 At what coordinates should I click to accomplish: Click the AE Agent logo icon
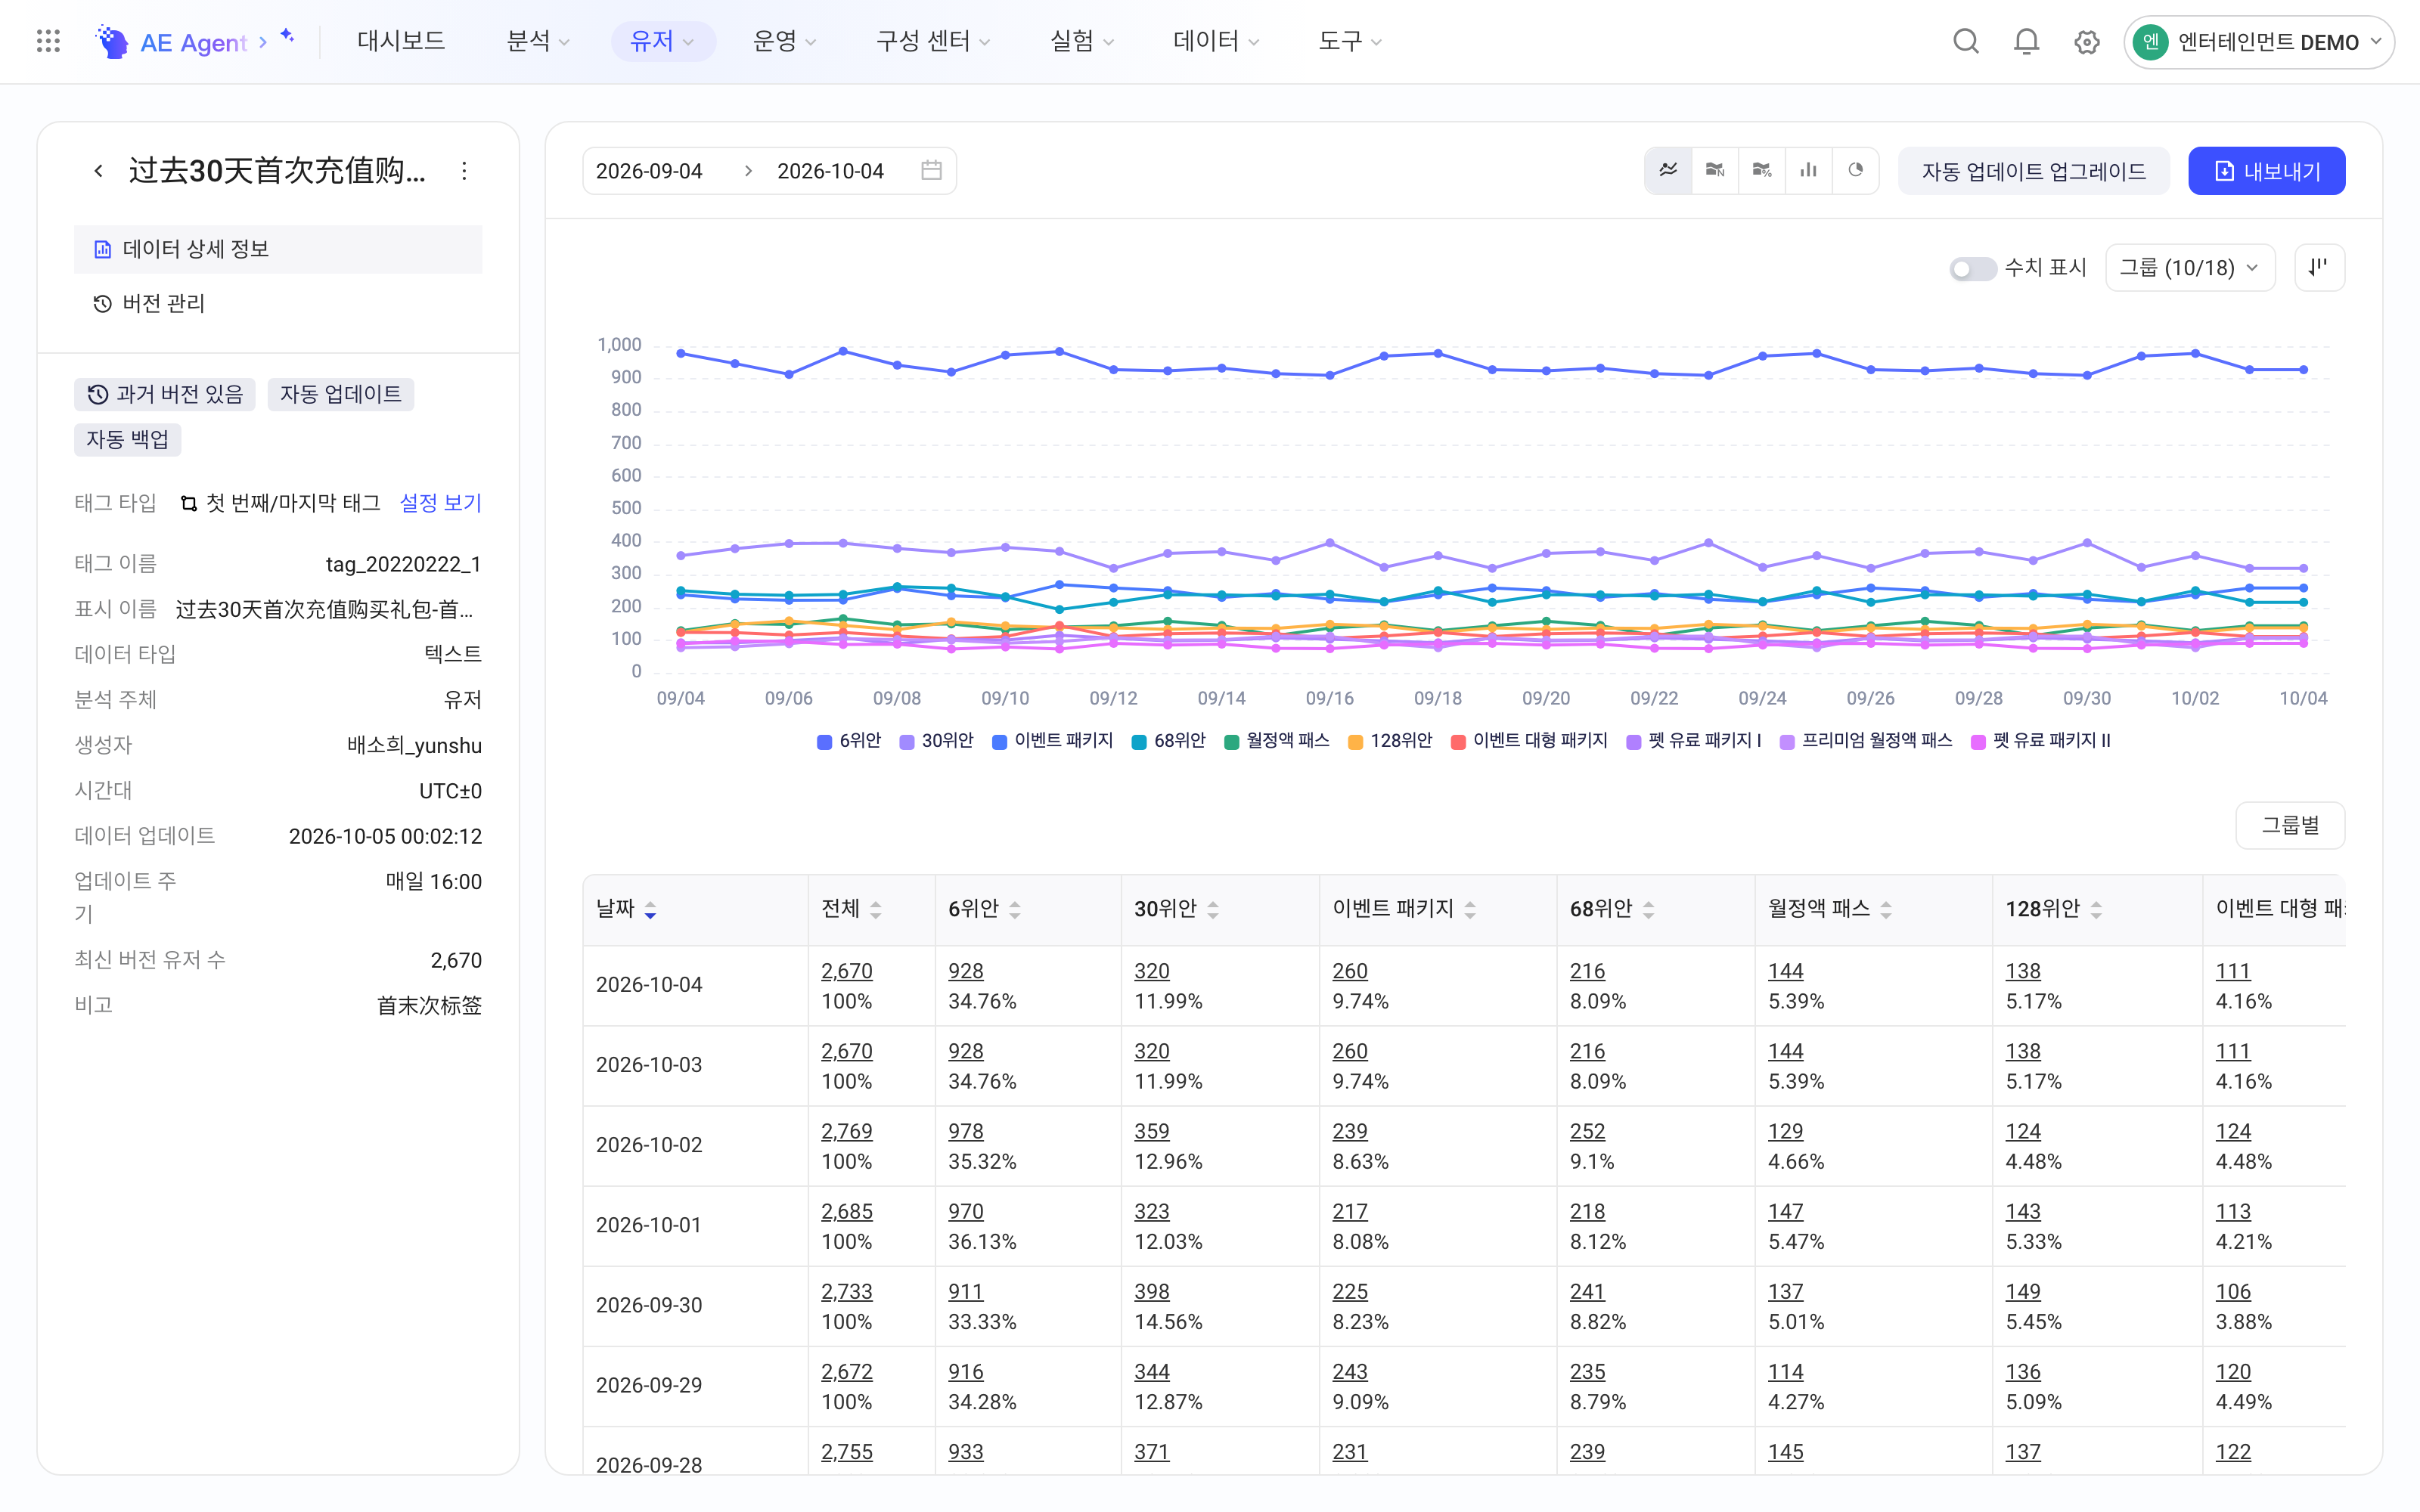pos(111,41)
